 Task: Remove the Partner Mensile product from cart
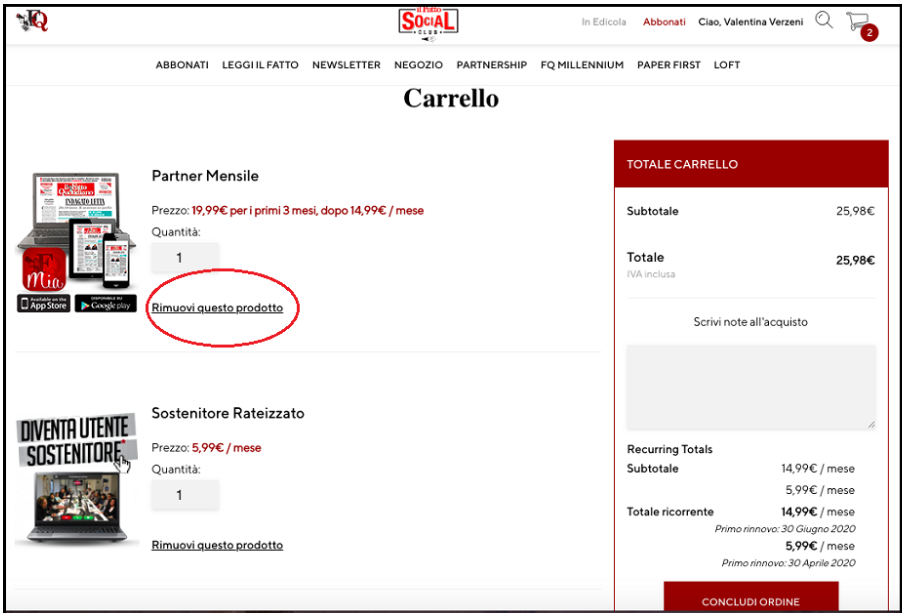click(x=217, y=308)
